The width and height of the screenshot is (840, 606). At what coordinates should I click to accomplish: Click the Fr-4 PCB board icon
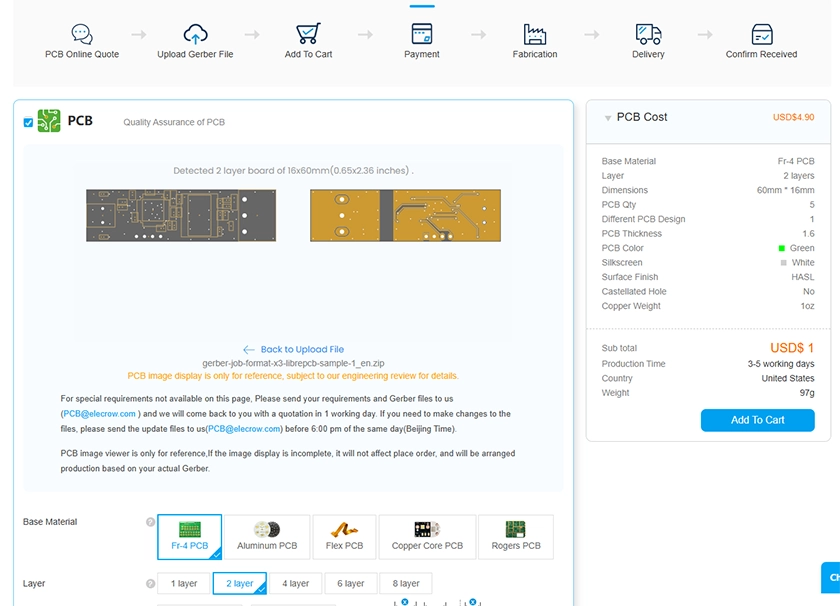[x=190, y=529]
